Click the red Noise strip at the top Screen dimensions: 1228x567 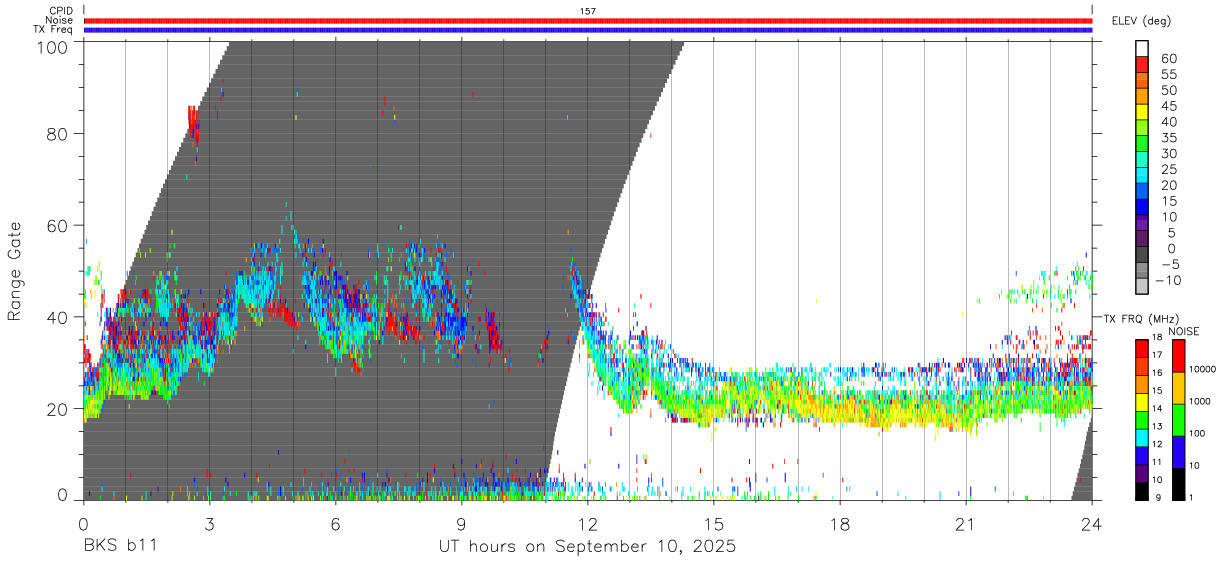[x=588, y=20]
